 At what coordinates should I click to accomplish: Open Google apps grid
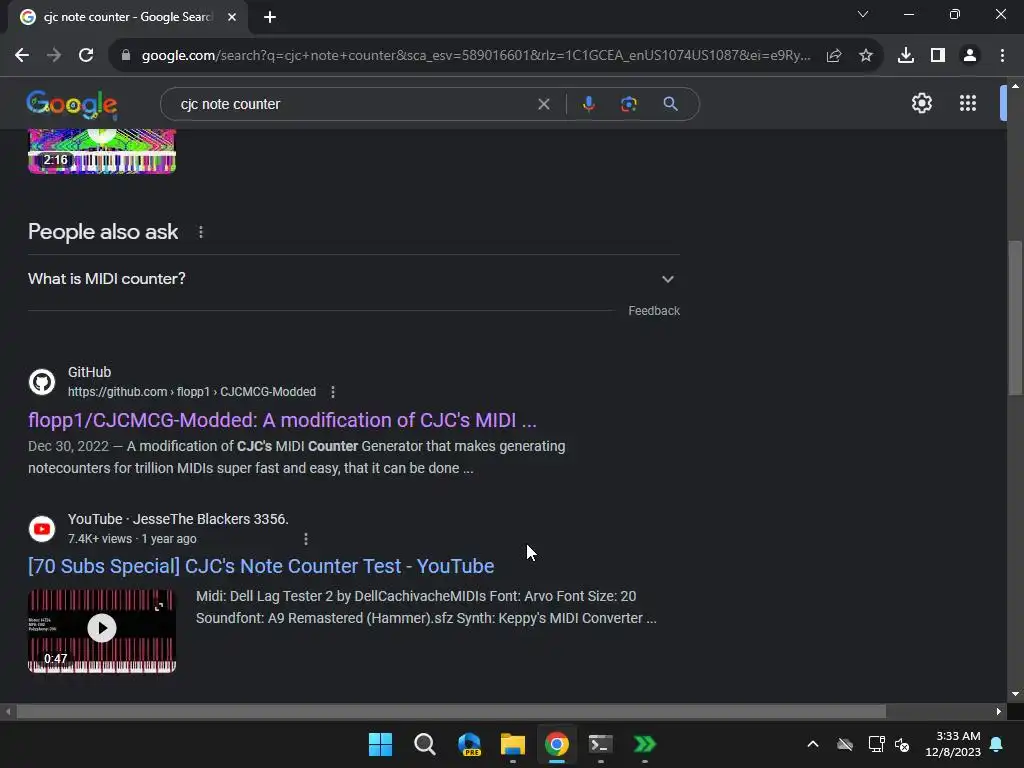pos(968,103)
